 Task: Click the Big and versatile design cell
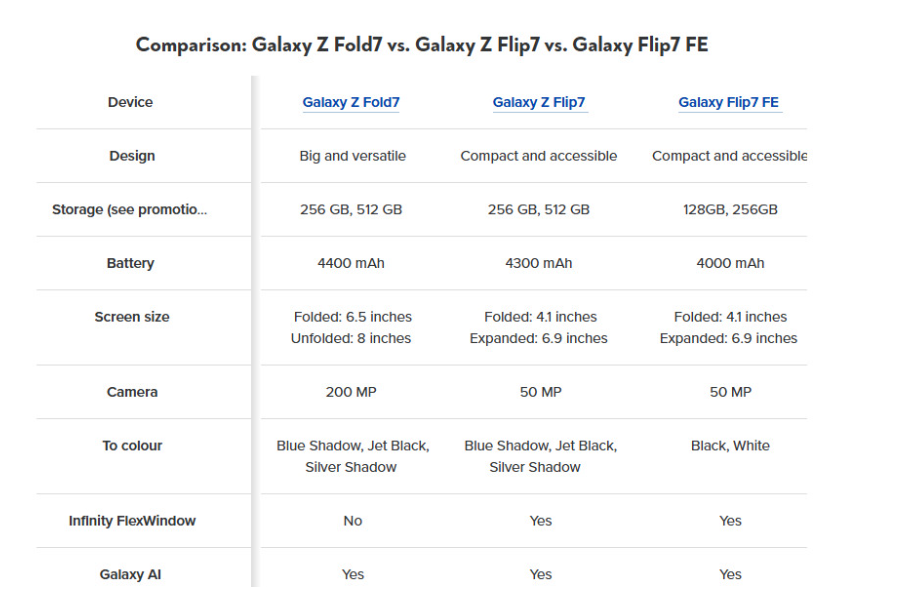pos(352,156)
